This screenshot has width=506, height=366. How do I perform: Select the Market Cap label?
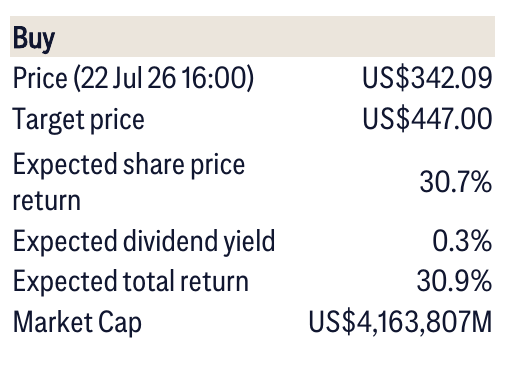[x=77, y=323]
